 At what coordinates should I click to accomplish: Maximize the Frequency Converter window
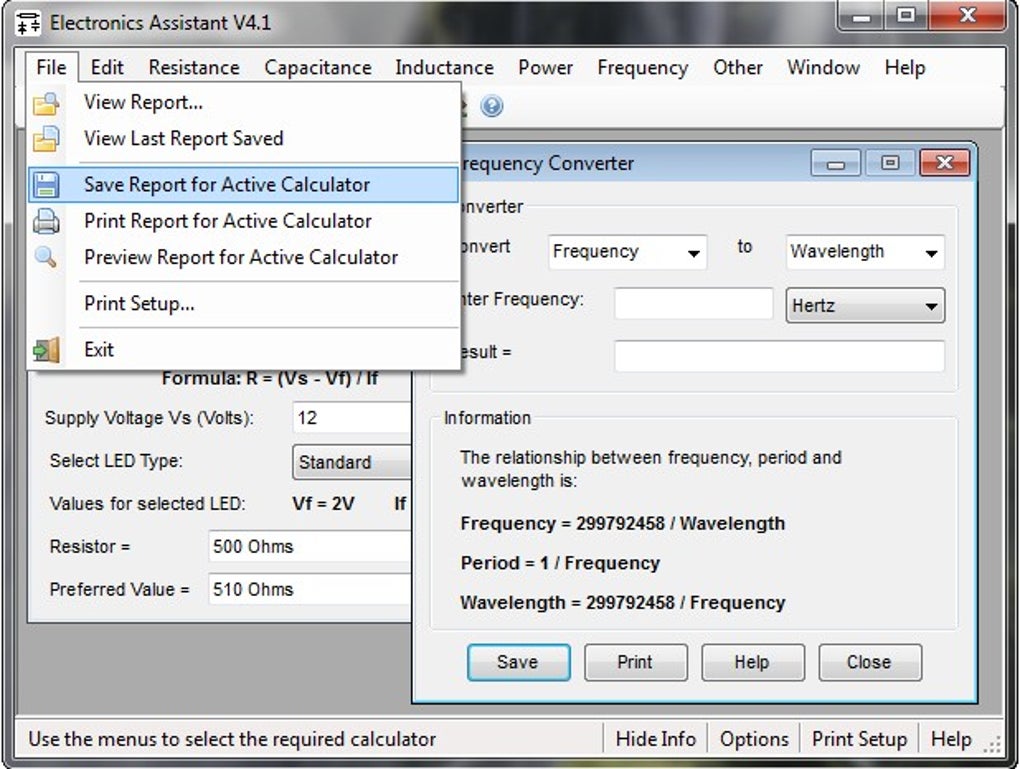[890, 163]
